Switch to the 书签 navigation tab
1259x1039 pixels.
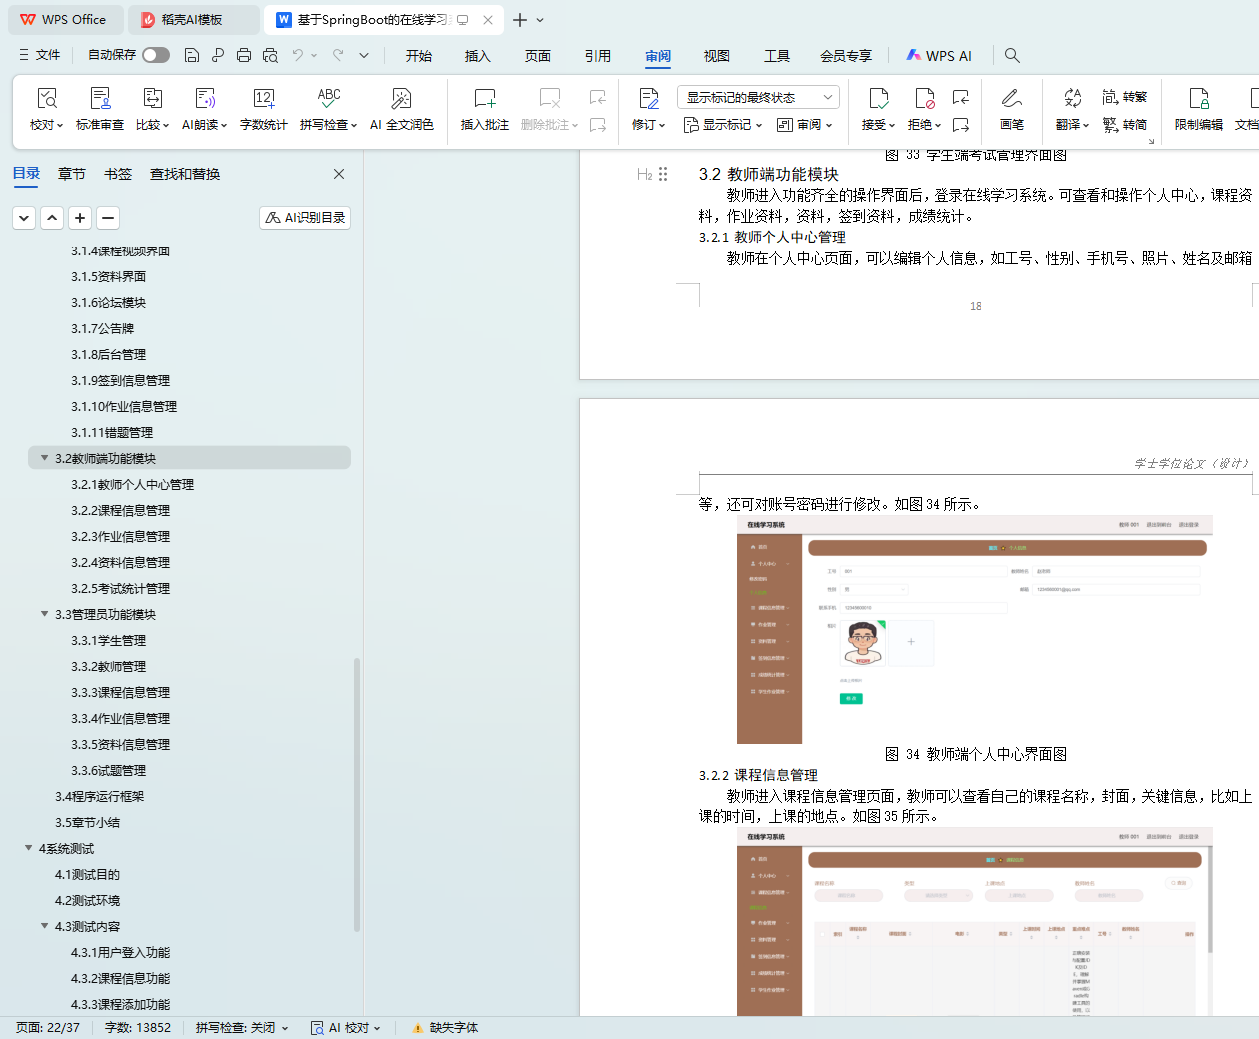point(117,174)
